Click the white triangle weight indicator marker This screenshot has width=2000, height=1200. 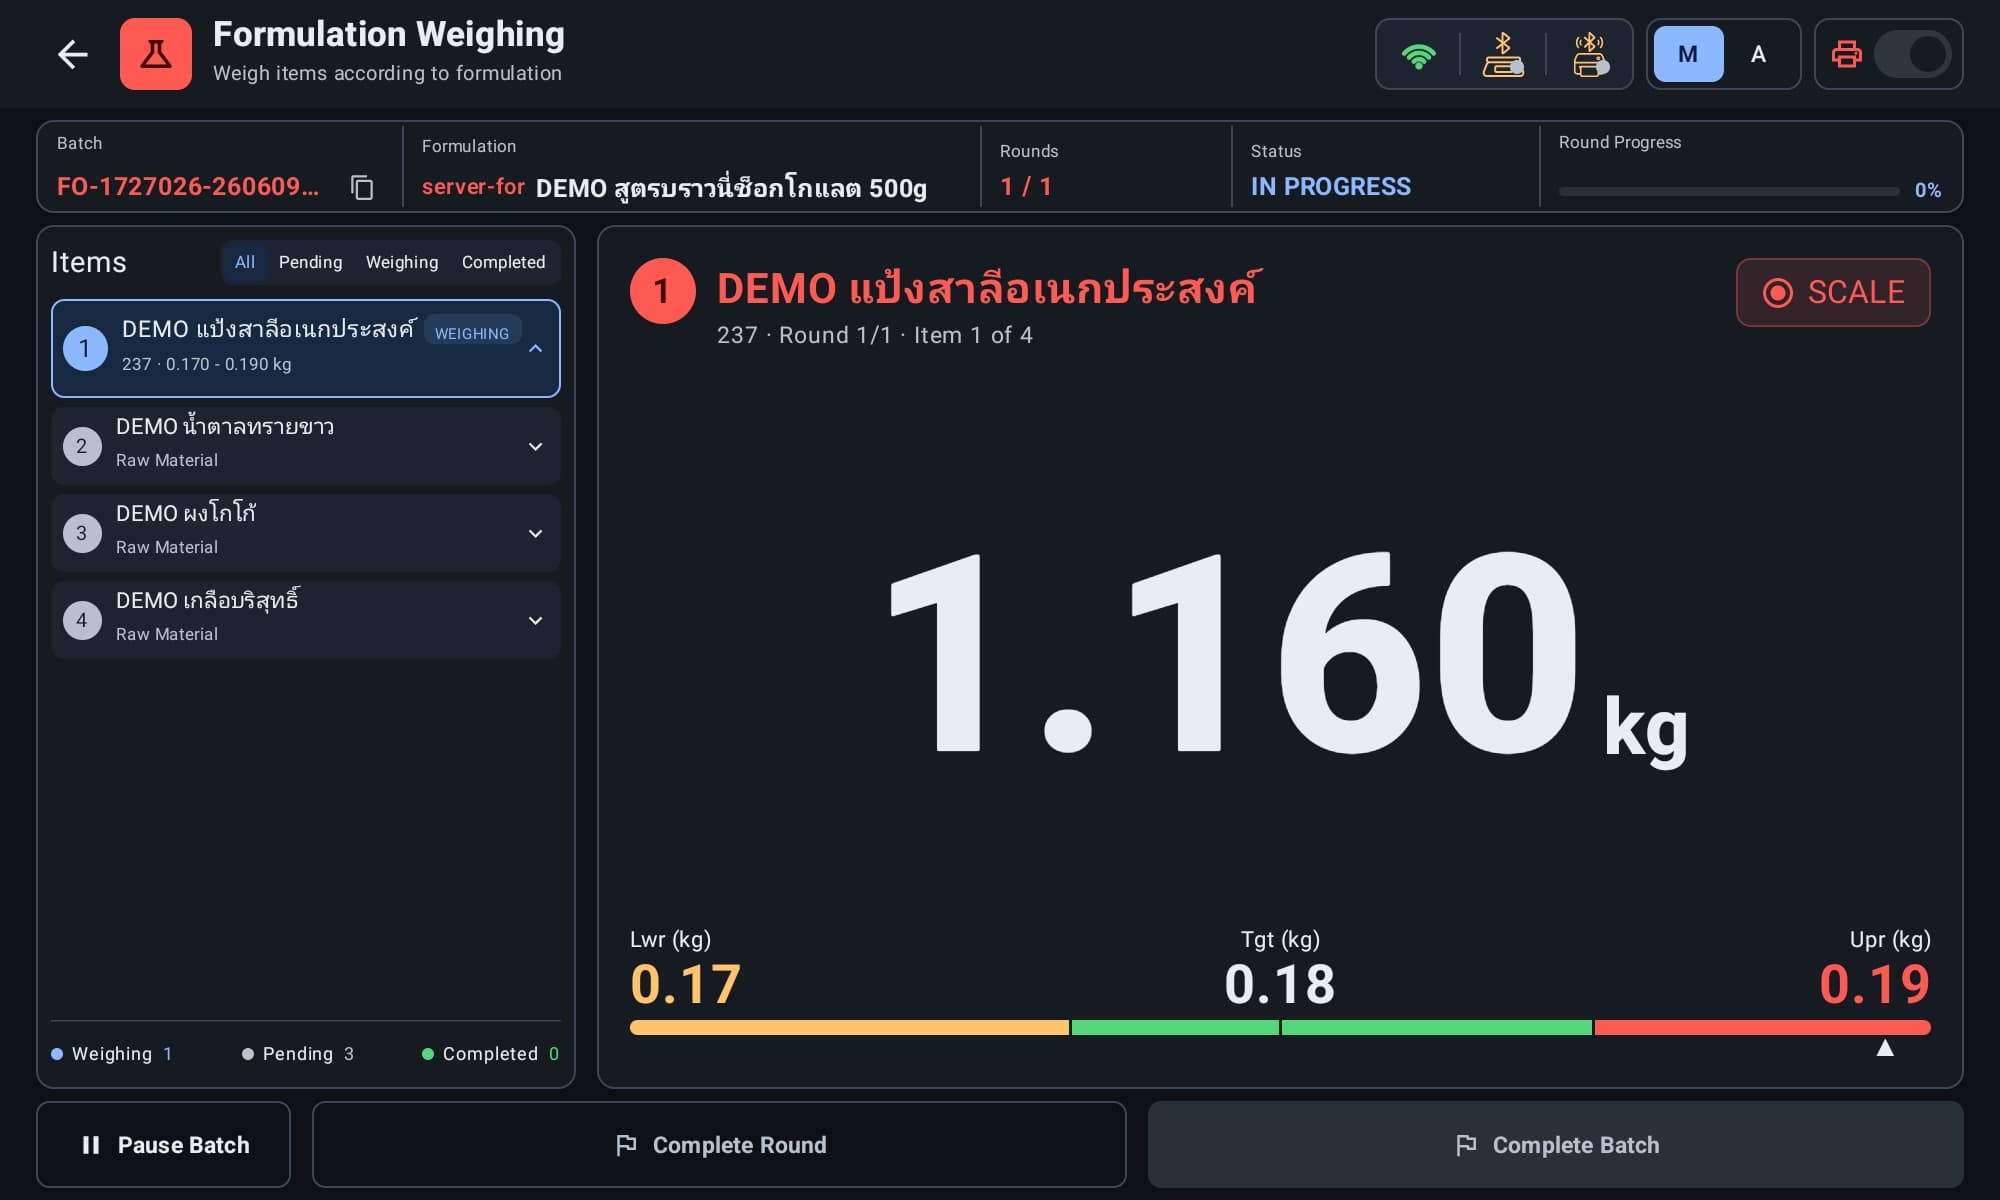pyautogui.click(x=1885, y=1048)
